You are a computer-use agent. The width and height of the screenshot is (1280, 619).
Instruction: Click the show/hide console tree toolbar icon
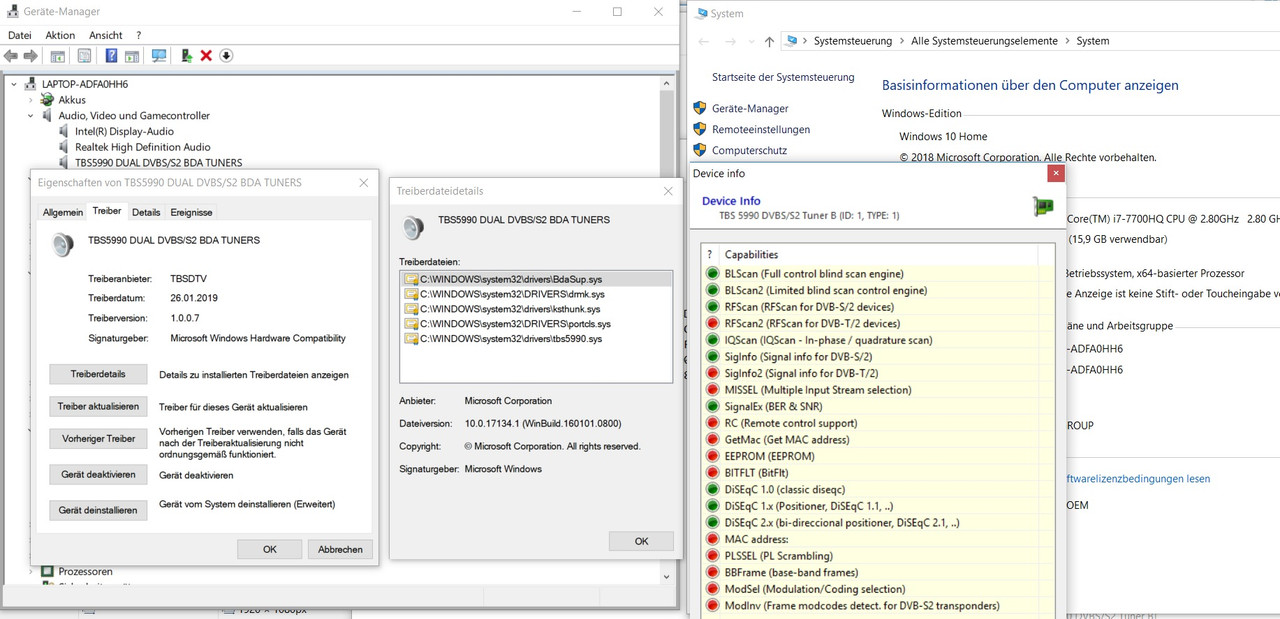click(58, 56)
